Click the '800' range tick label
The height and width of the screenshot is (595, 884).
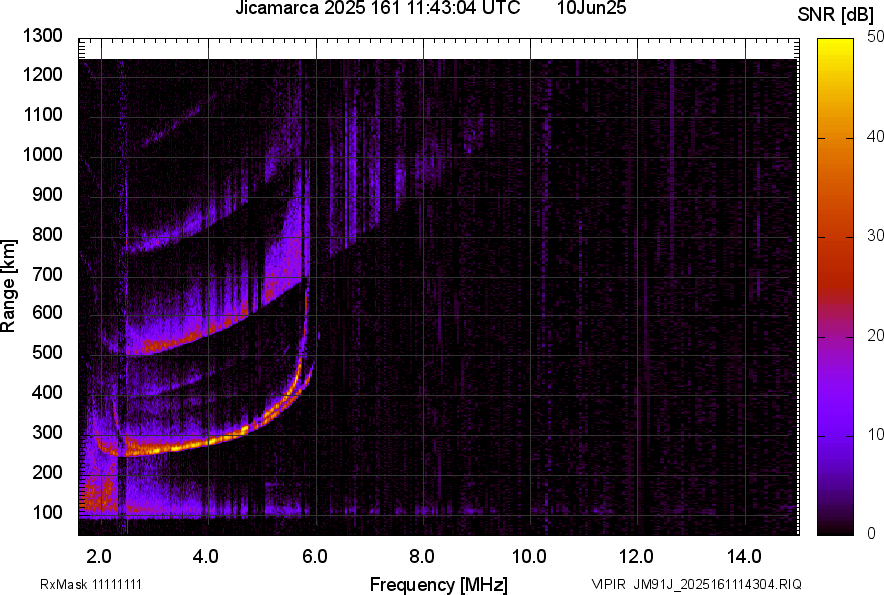coord(47,233)
